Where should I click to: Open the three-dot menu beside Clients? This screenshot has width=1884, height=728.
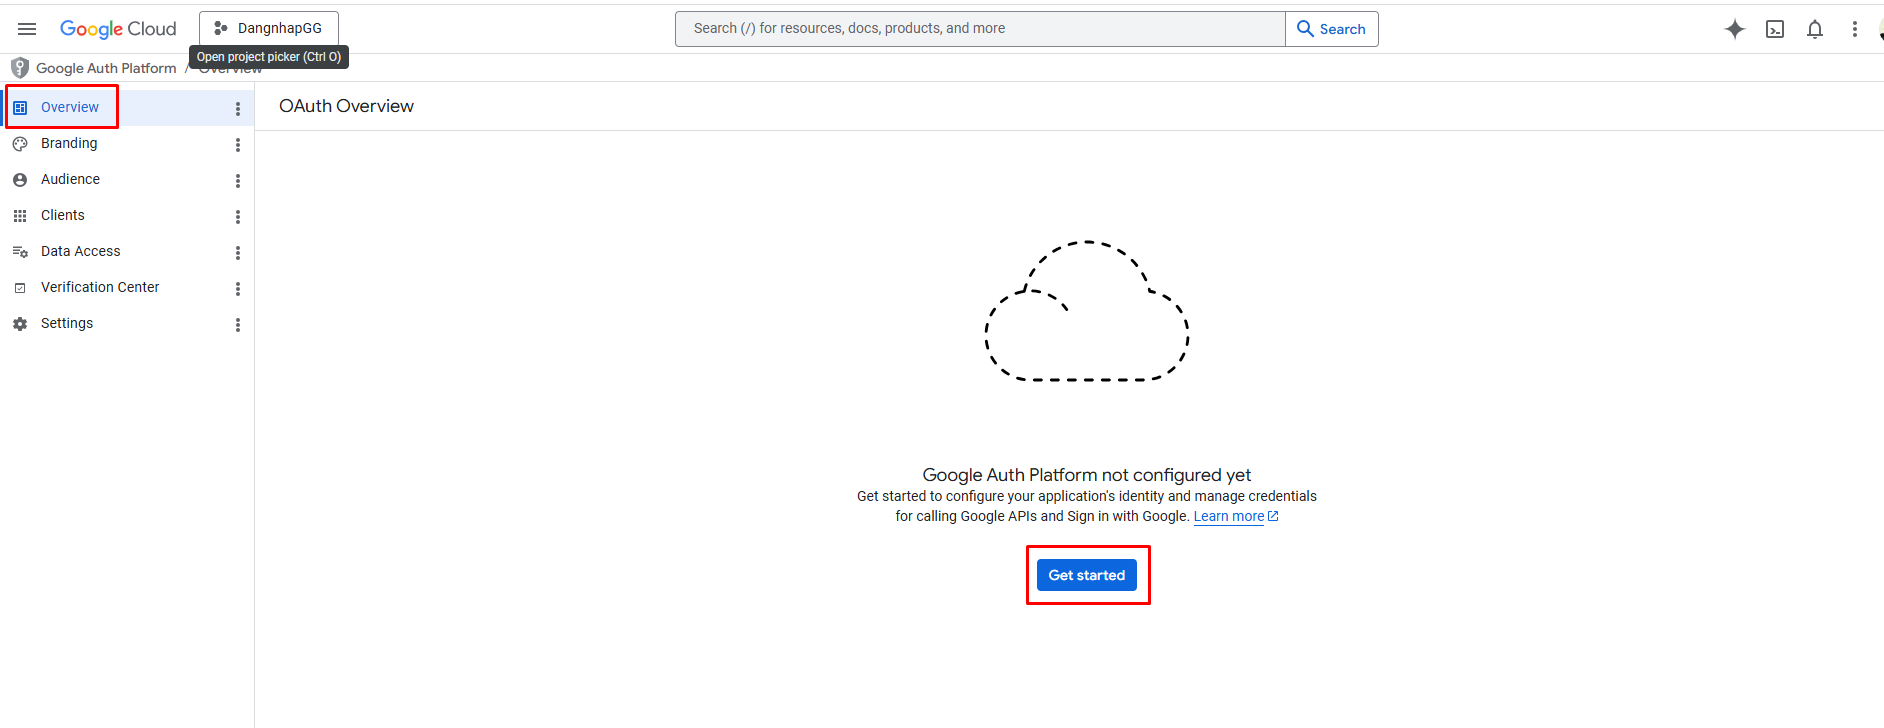pyautogui.click(x=237, y=217)
